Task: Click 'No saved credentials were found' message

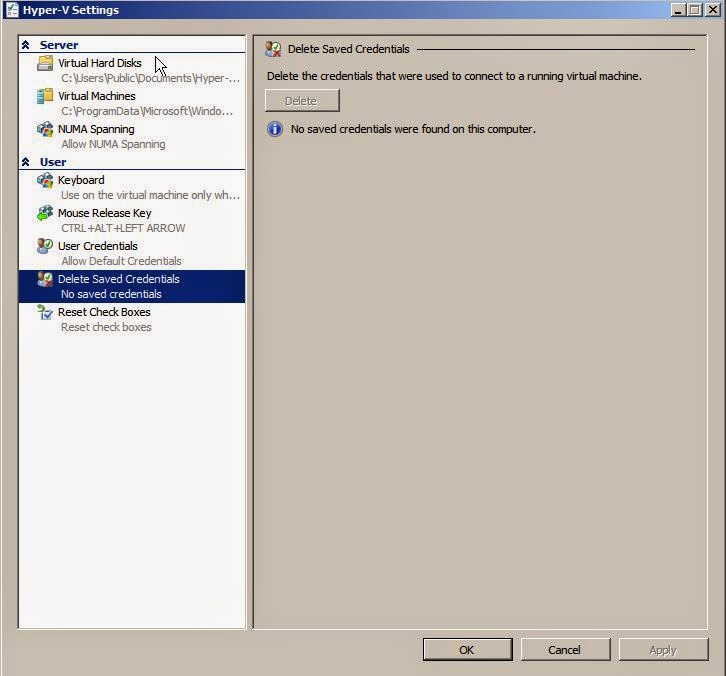Action: (413, 129)
